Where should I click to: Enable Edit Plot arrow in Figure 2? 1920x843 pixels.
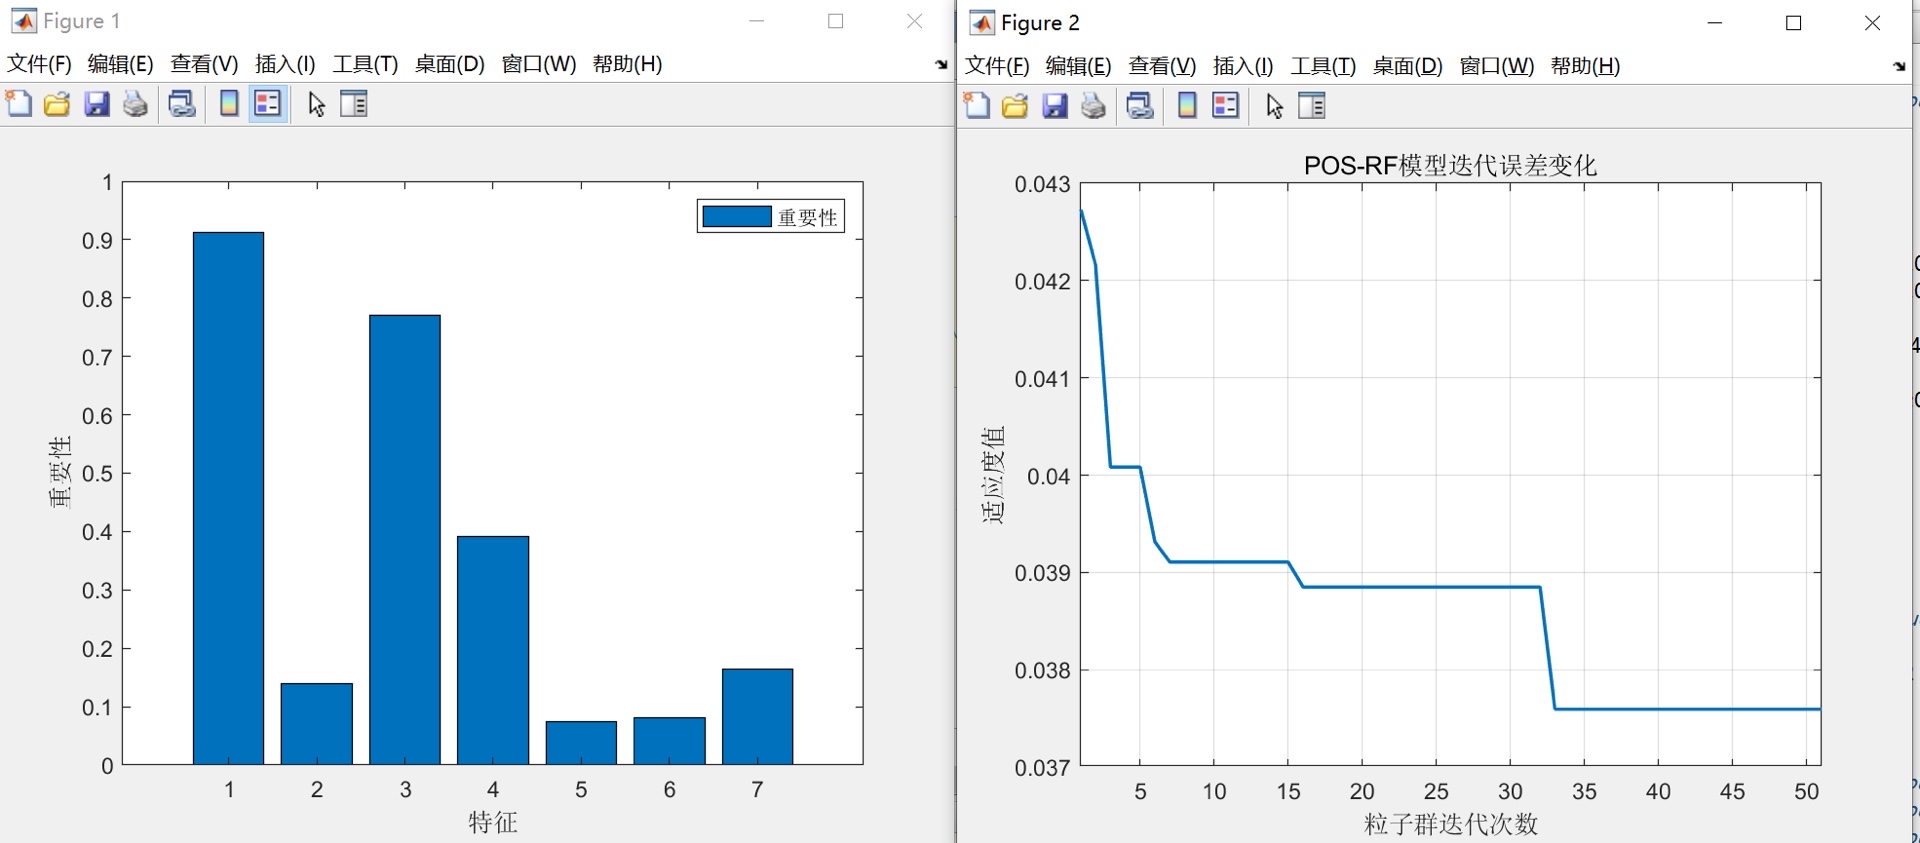click(x=1274, y=106)
